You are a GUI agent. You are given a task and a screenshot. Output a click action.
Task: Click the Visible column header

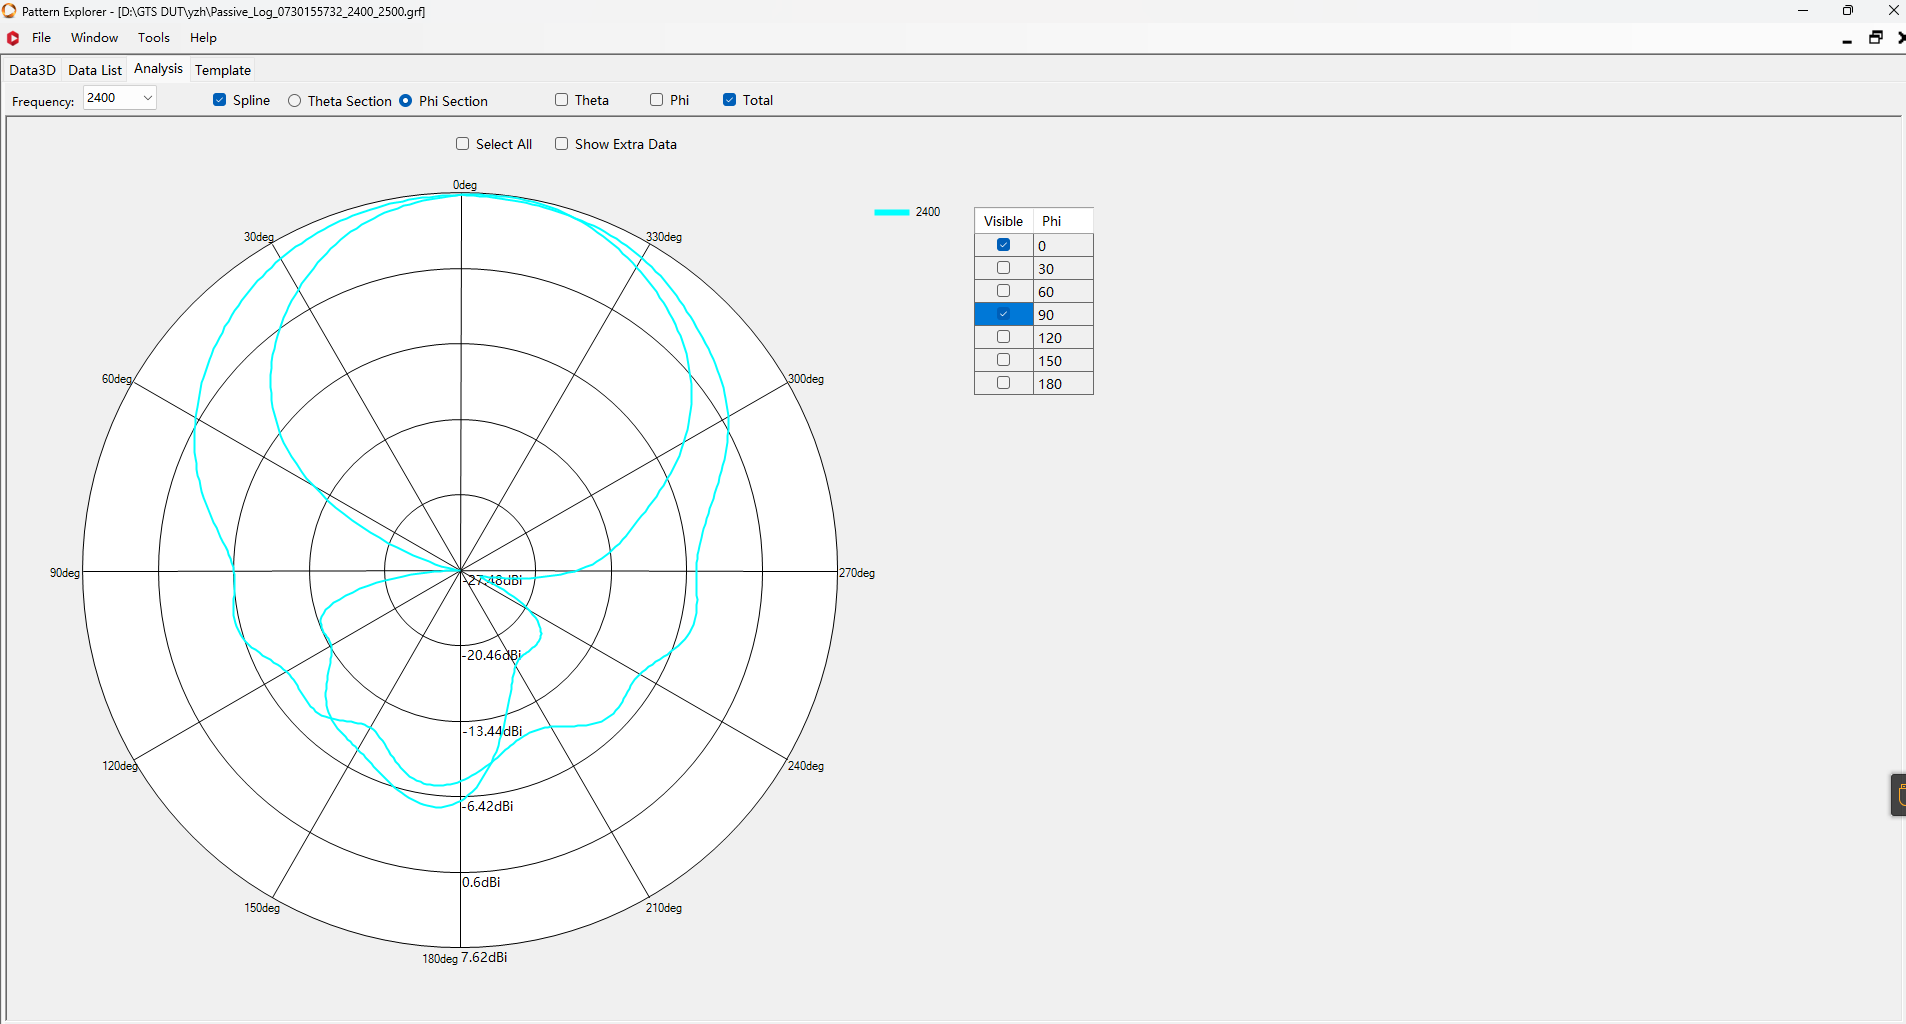(1004, 221)
